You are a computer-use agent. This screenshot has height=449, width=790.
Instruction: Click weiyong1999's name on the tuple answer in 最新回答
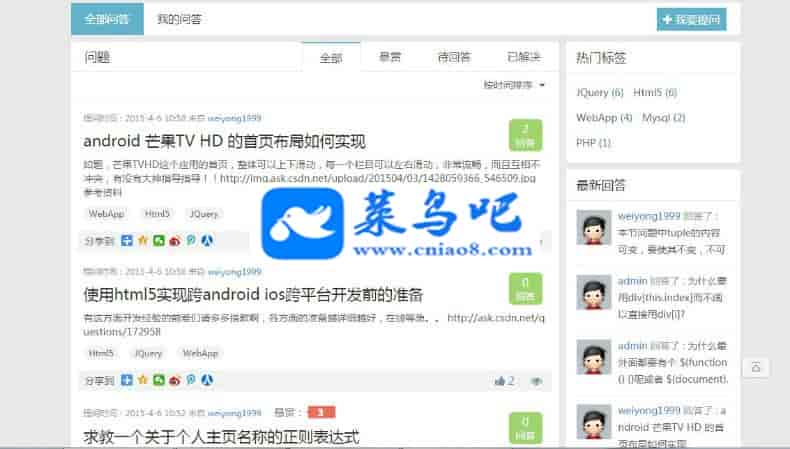click(x=649, y=216)
